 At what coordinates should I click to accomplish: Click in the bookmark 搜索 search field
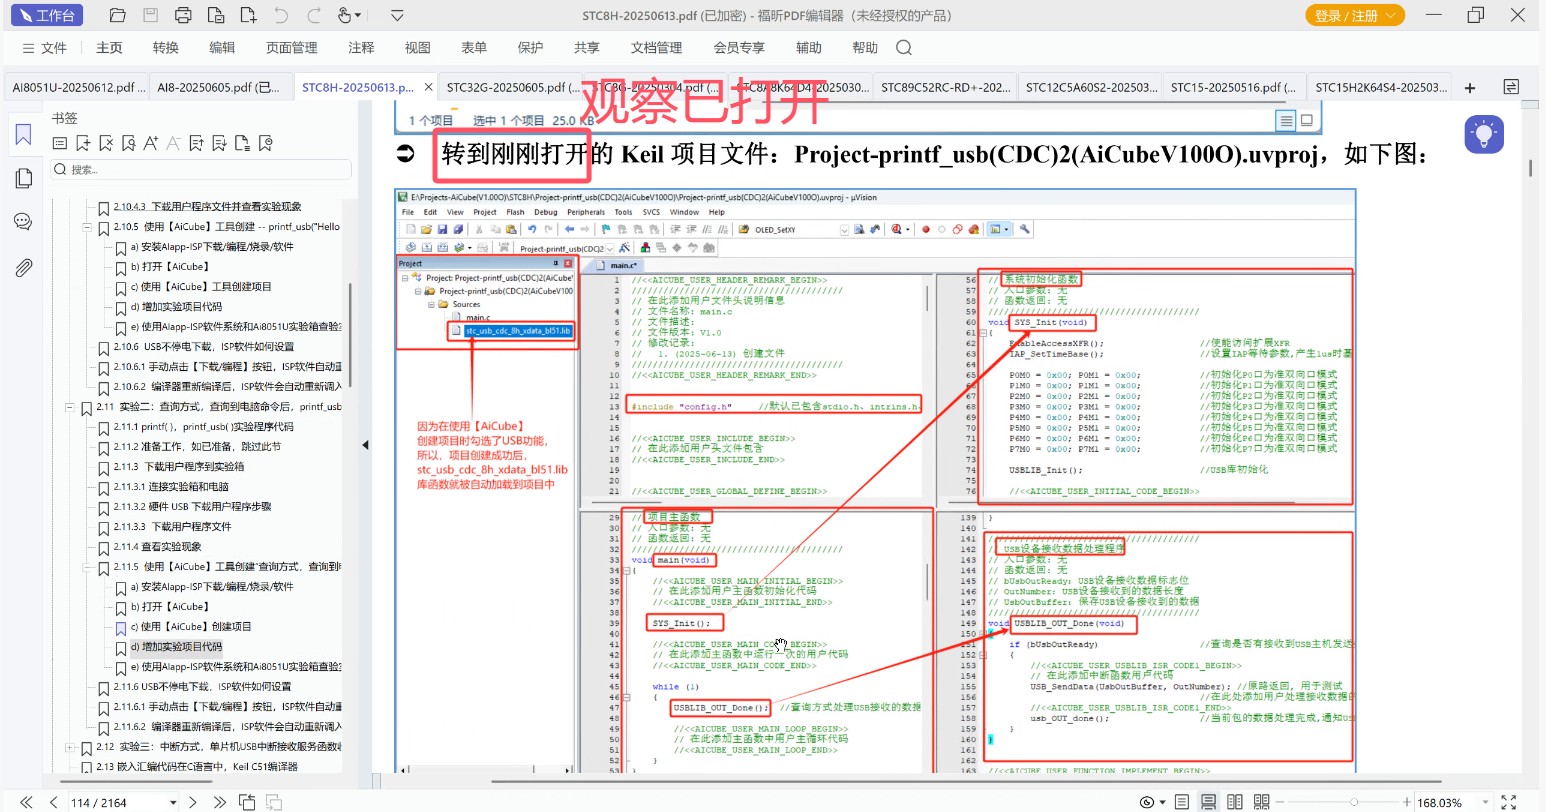(x=201, y=169)
